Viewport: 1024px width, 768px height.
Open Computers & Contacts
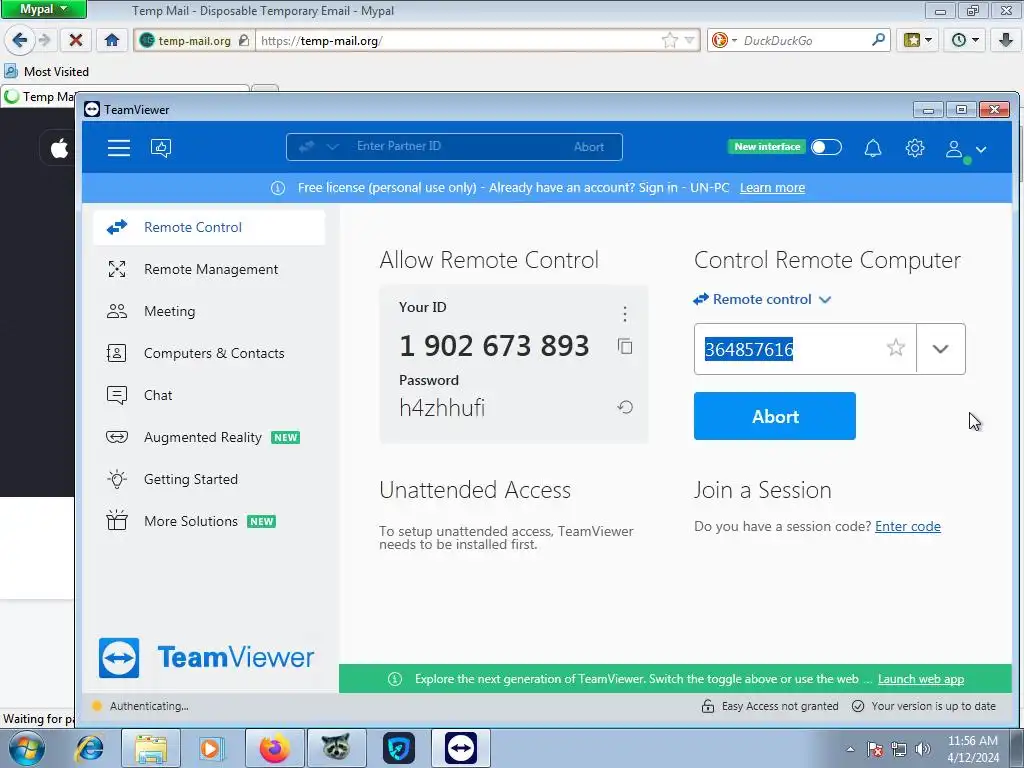point(209,353)
